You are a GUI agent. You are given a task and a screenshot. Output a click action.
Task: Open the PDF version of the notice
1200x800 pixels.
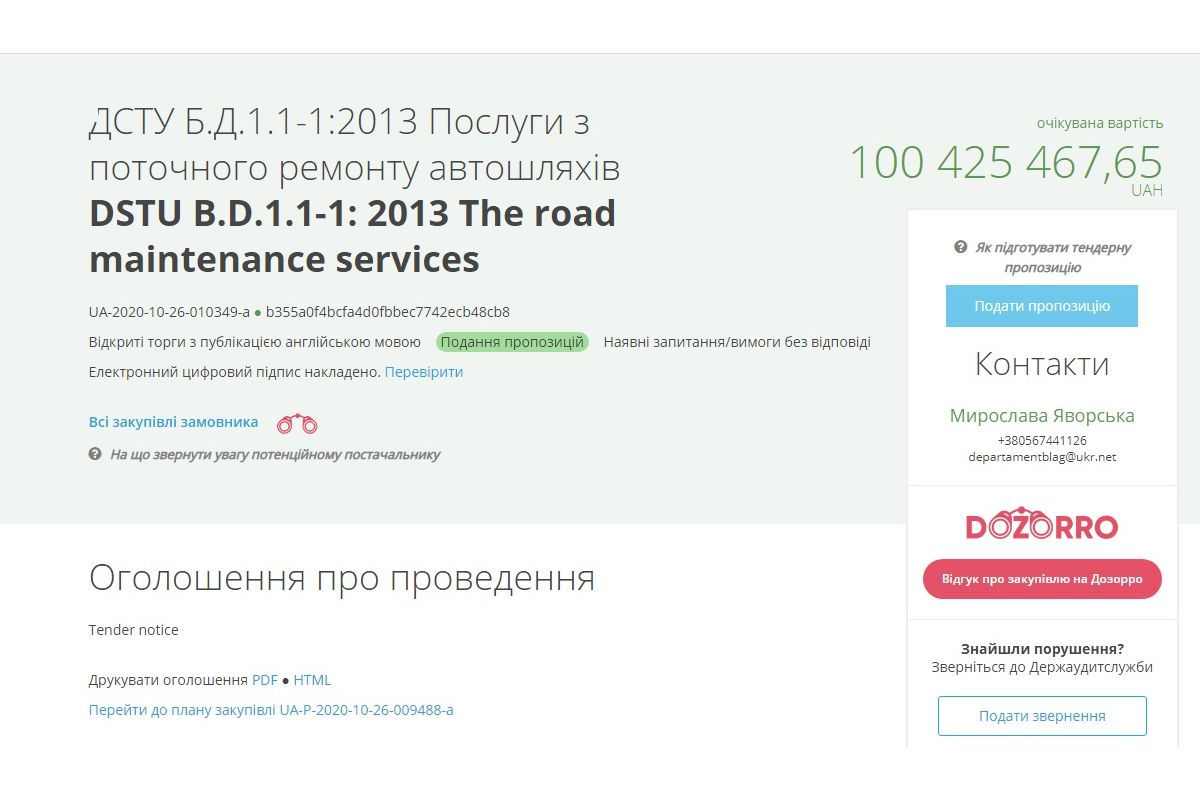coord(264,680)
